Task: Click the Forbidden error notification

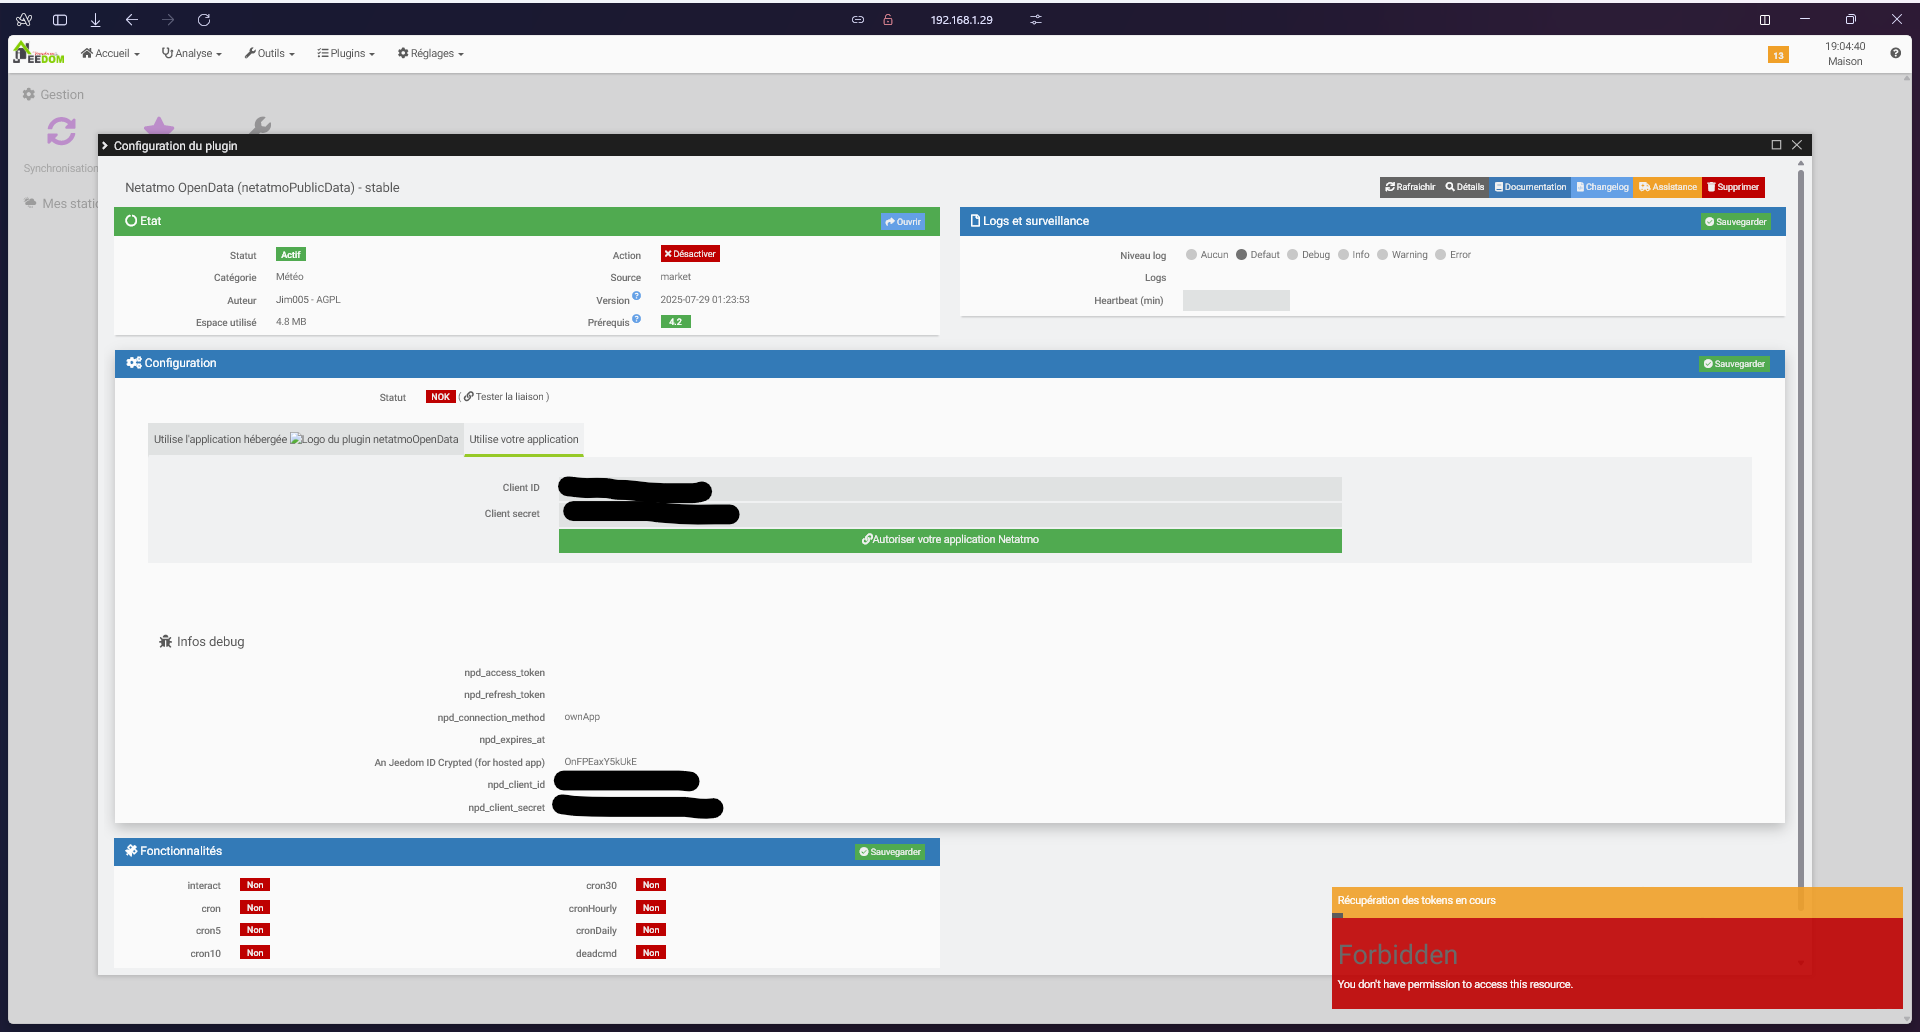Action: pyautogui.click(x=1617, y=964)
